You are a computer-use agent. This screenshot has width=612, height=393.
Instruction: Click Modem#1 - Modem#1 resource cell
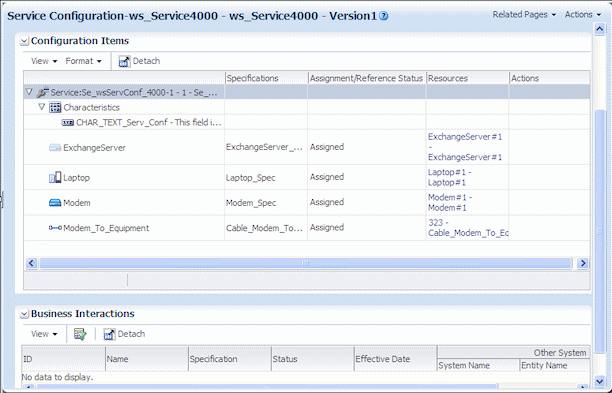coord(467,203)
